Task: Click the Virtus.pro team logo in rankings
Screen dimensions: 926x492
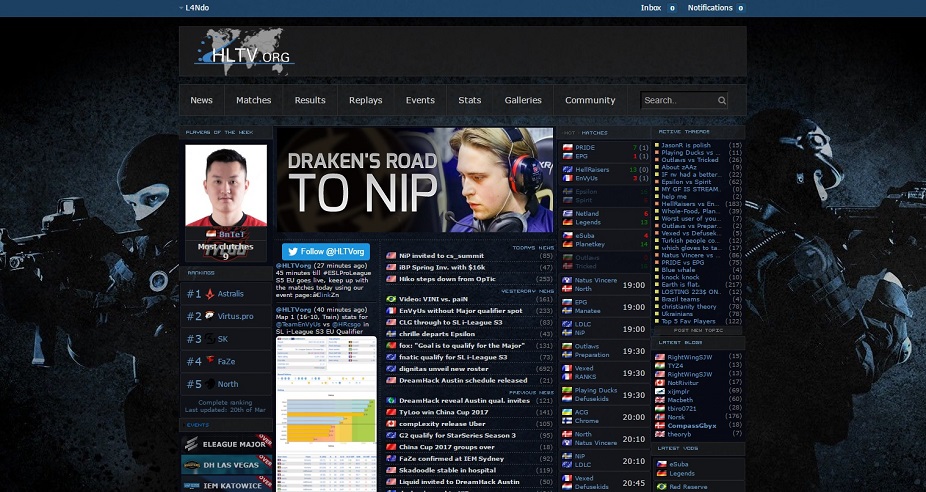Action: pos(210,316)
